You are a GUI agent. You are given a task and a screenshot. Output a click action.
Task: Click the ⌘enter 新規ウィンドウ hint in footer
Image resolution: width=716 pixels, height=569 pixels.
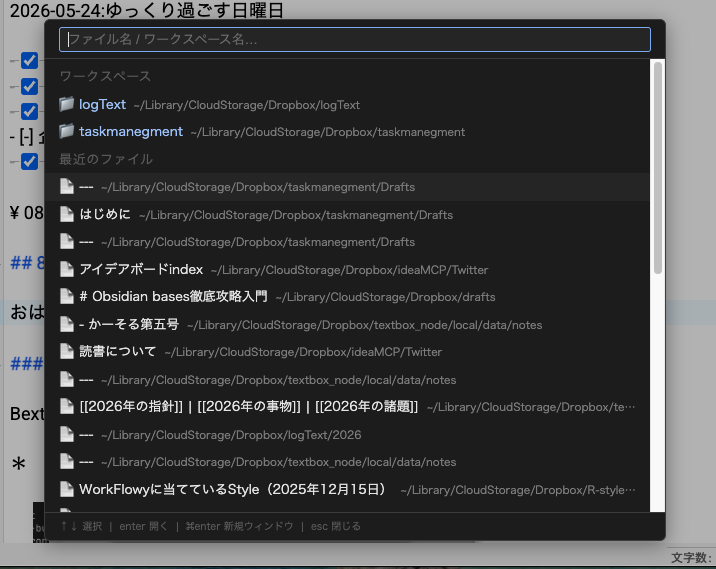tap(239, 526)
